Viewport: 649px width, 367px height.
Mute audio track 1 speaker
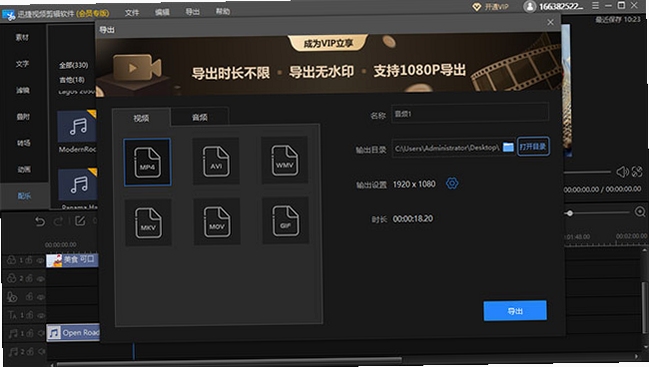point(41,333)
